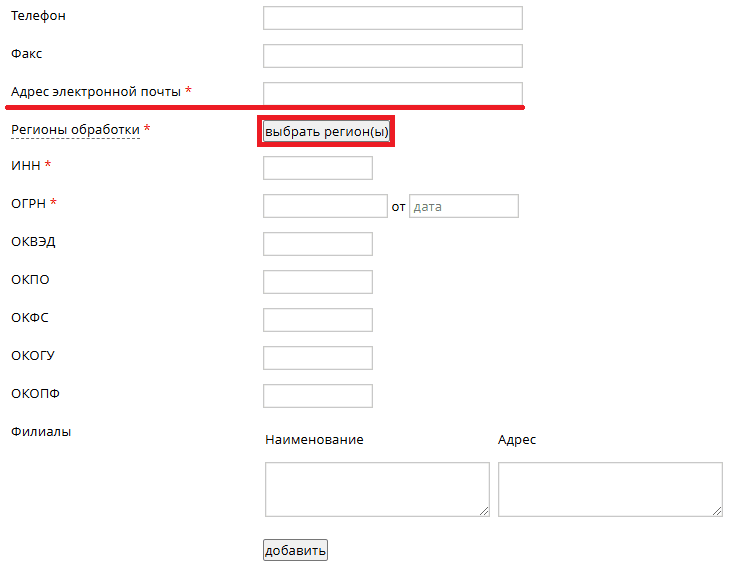The width and height of the screenshot is (753, 566).
Task: Click the Телефон input field
Action: (x=392, y=18)
